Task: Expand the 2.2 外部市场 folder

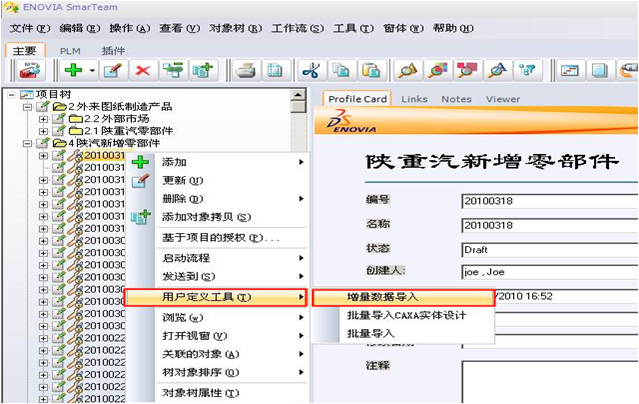Action: point(43,119)
